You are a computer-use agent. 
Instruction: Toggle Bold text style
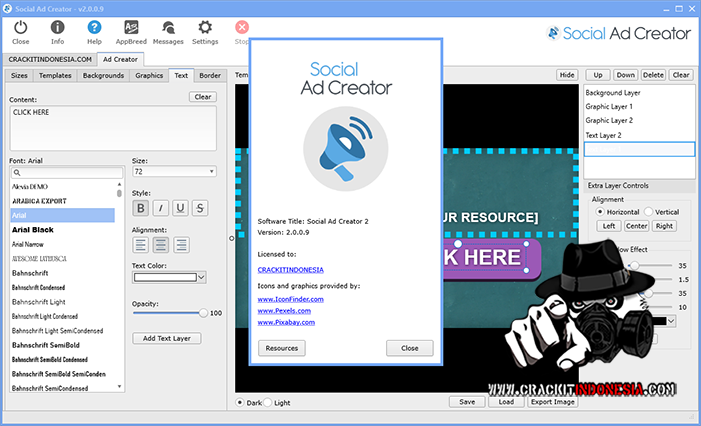(x=141, y=208)
